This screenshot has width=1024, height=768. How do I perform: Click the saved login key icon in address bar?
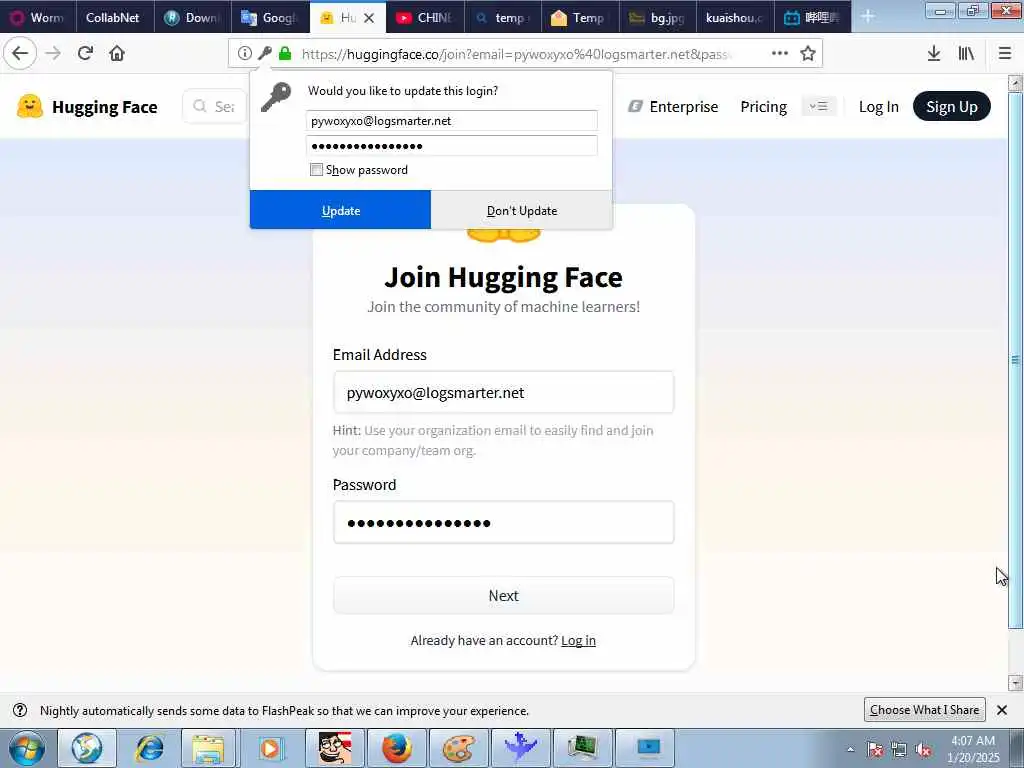click(264, 54)
